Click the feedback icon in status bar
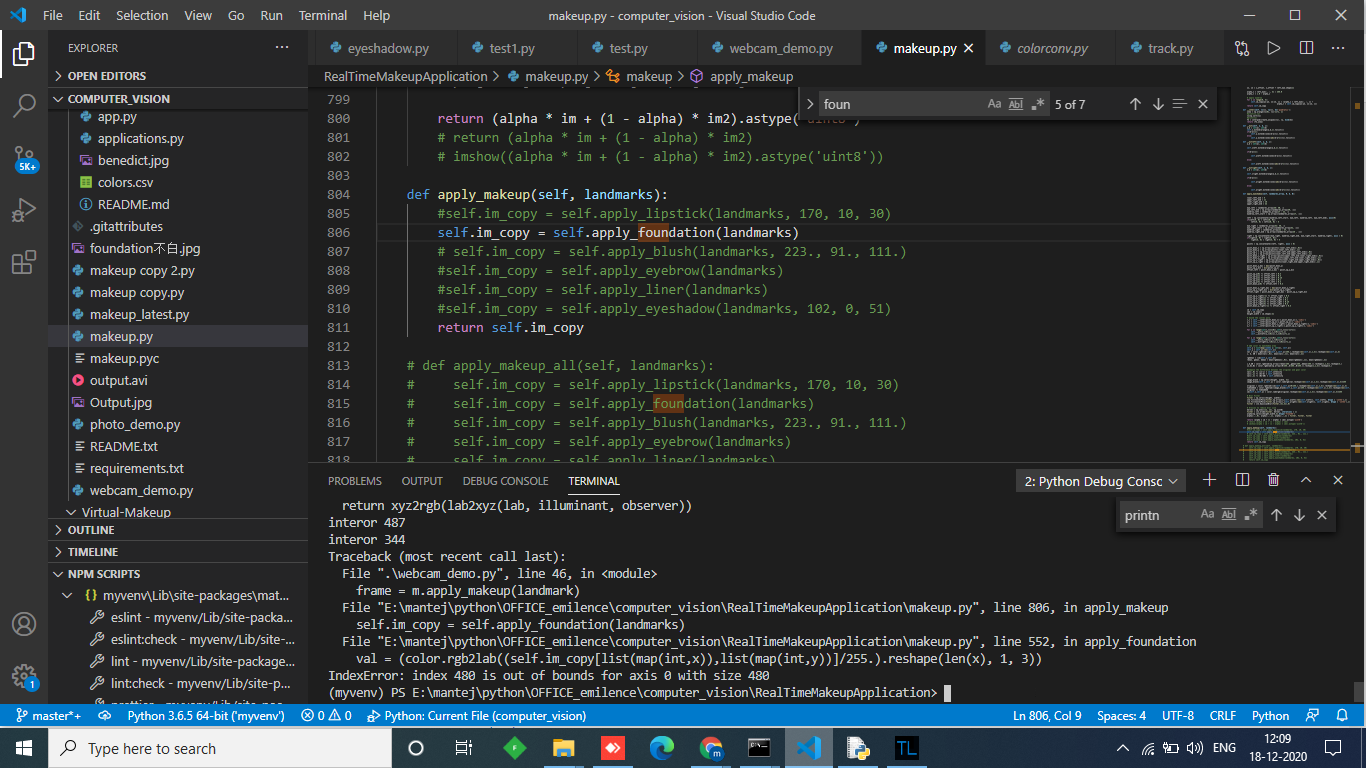1366x768 pixels. [x=1312, y=716]
